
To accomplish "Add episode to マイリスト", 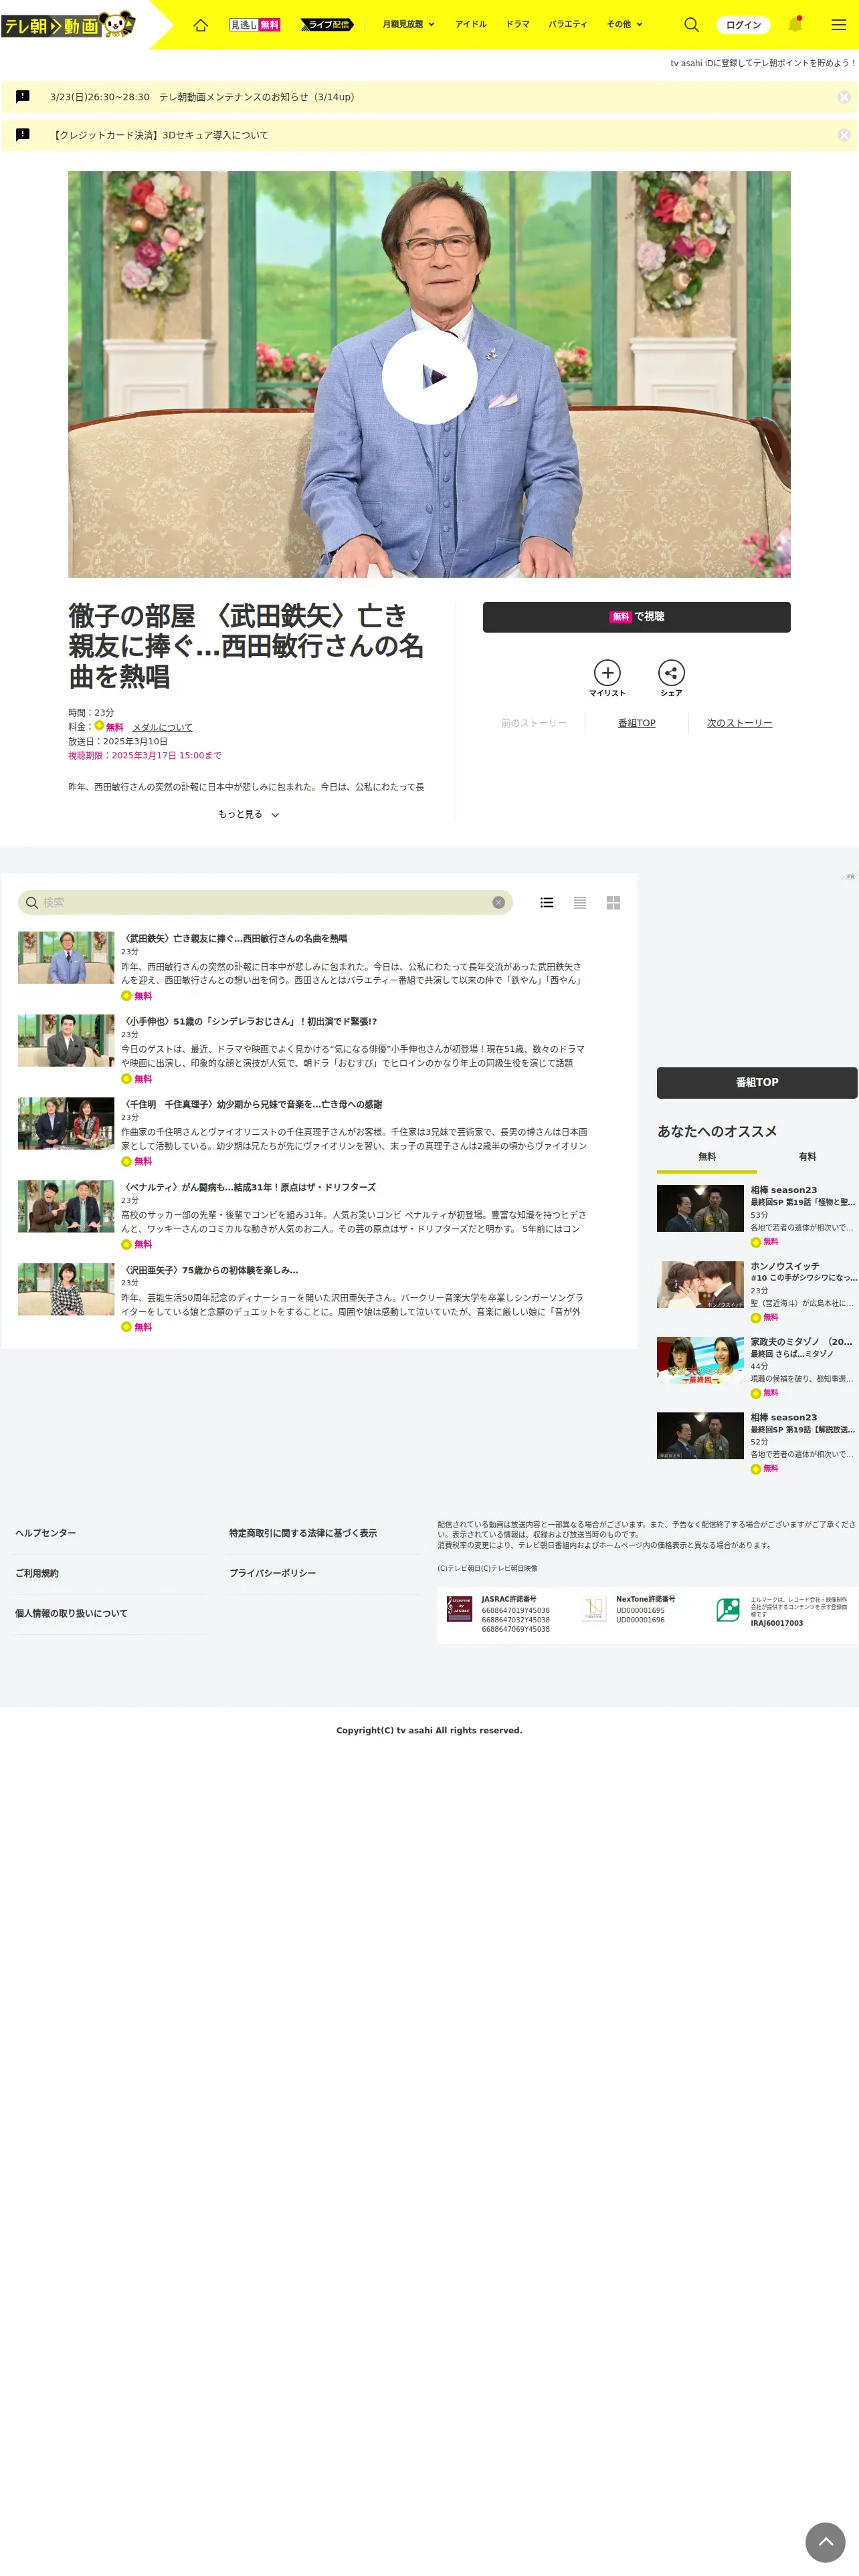I will click(607, 678).
